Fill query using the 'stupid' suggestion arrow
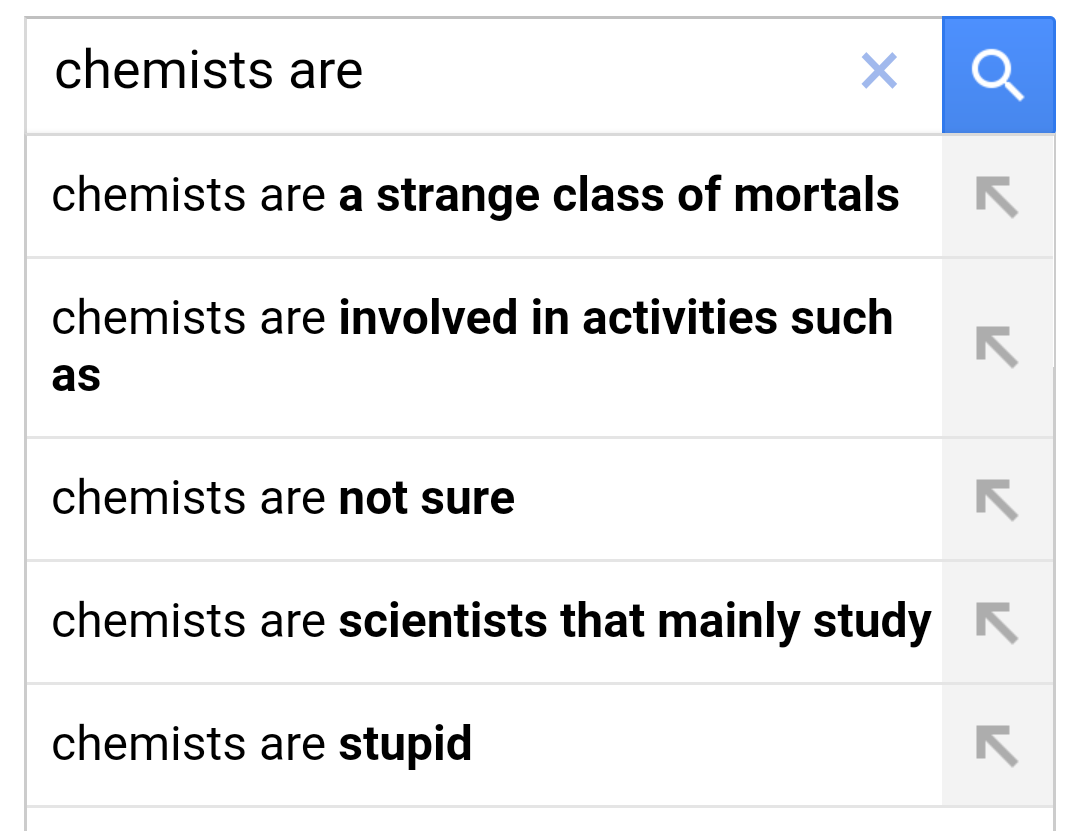 997,745
